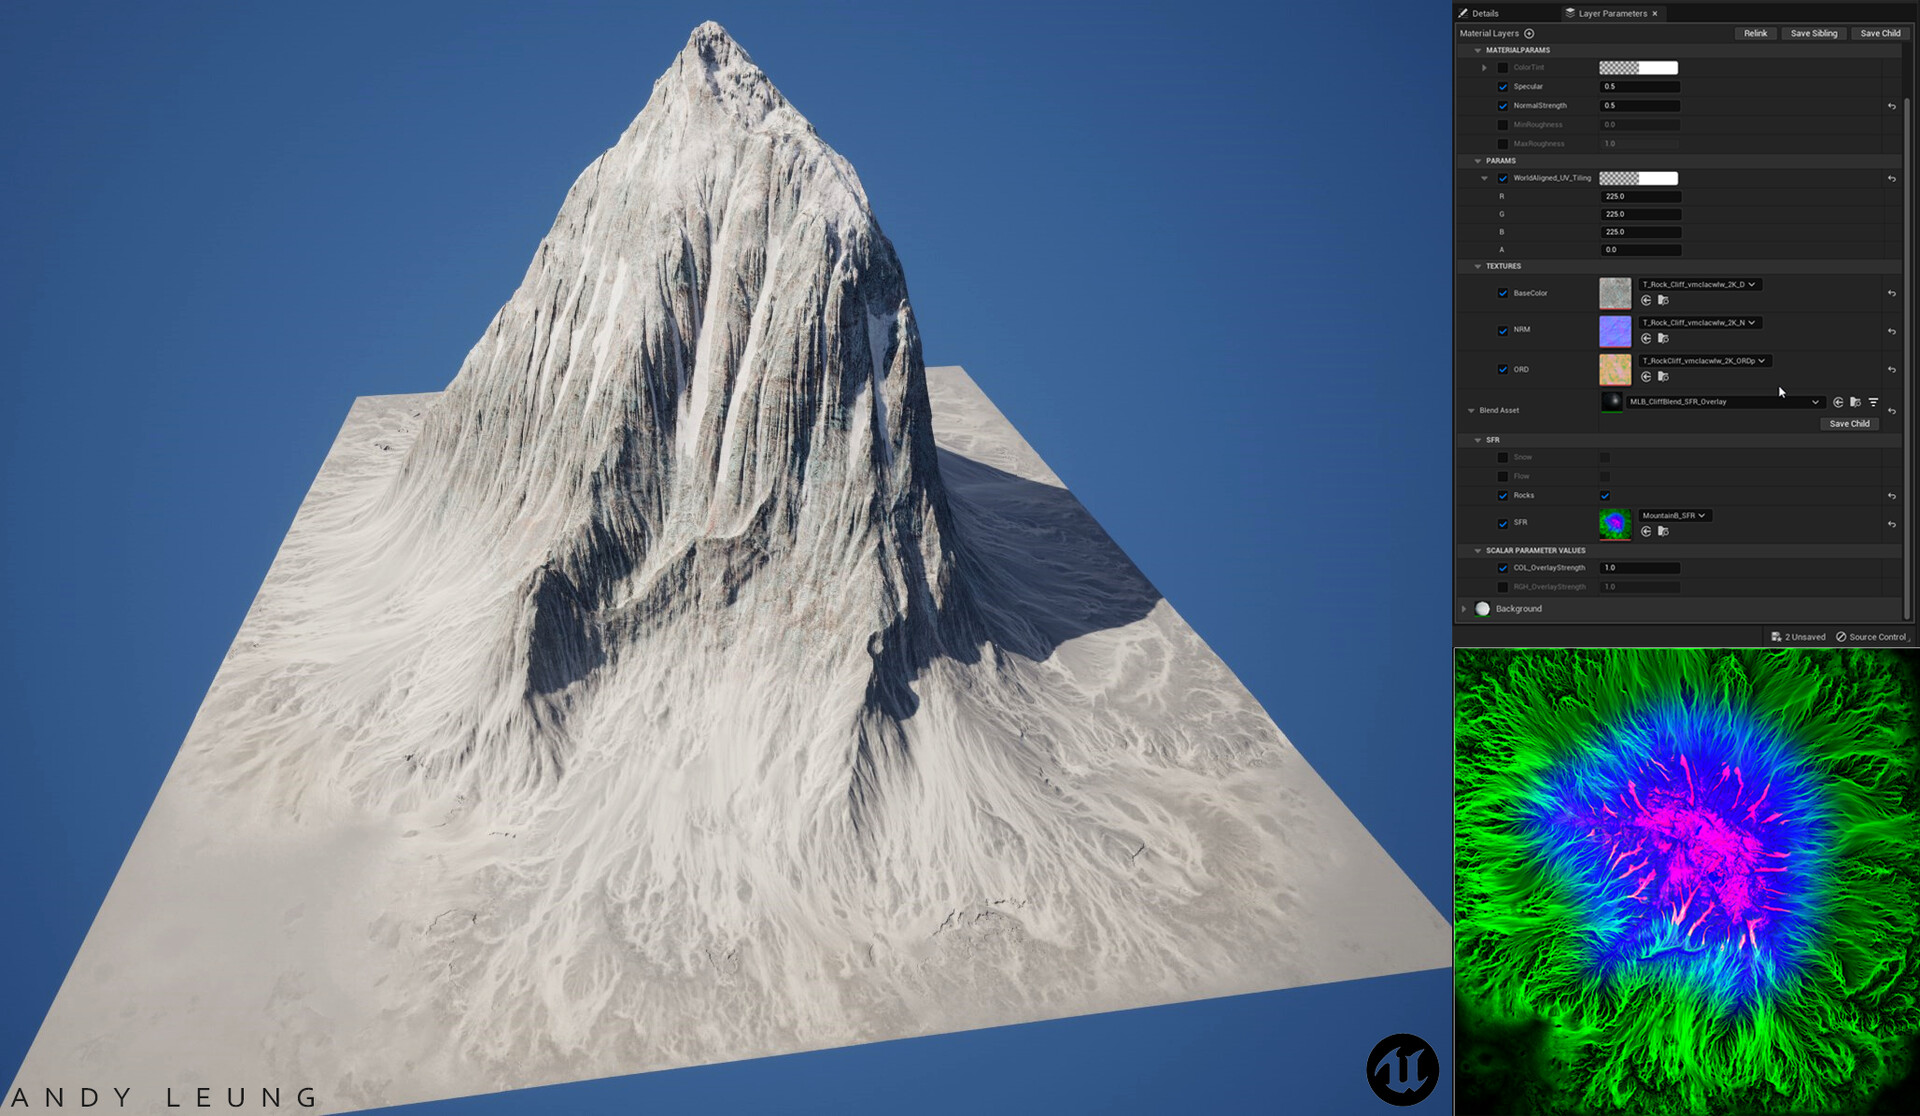Use selected asset for ORD texture
1920x1116 pixels.
[x=1646, y=377]
